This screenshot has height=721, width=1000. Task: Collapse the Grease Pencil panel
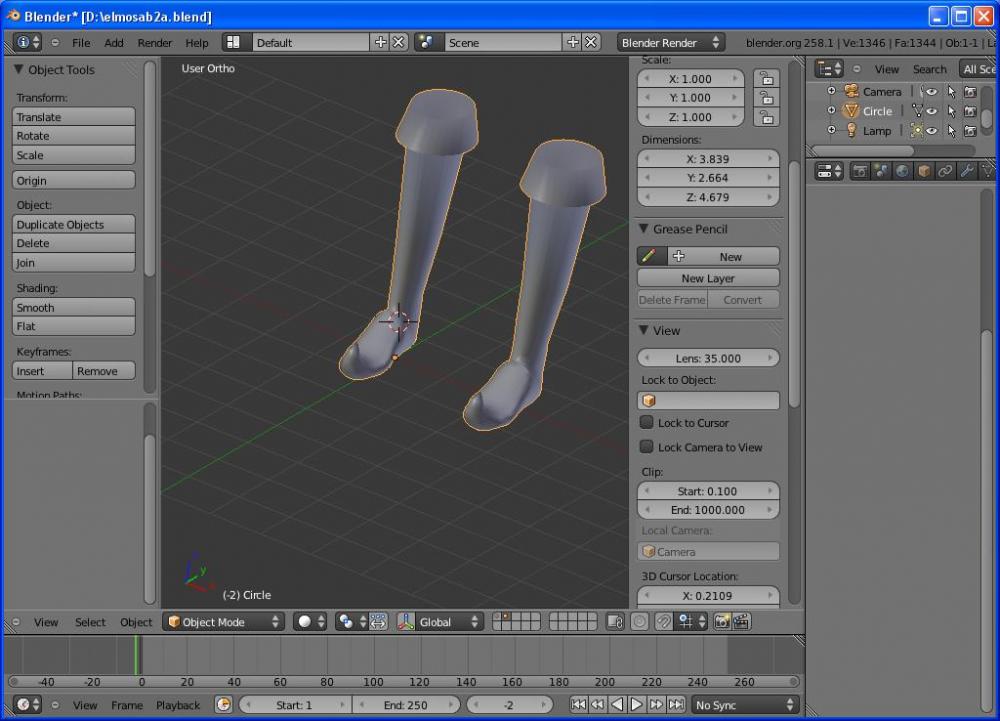pyautogui.click(x=645, y=229)
